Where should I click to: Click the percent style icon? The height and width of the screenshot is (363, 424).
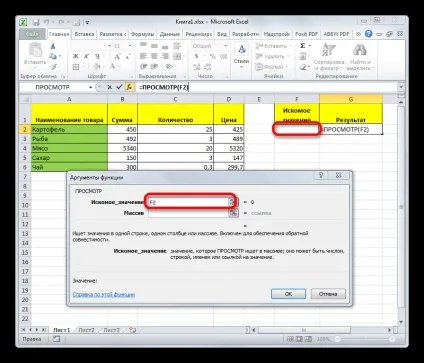[213, 56]
